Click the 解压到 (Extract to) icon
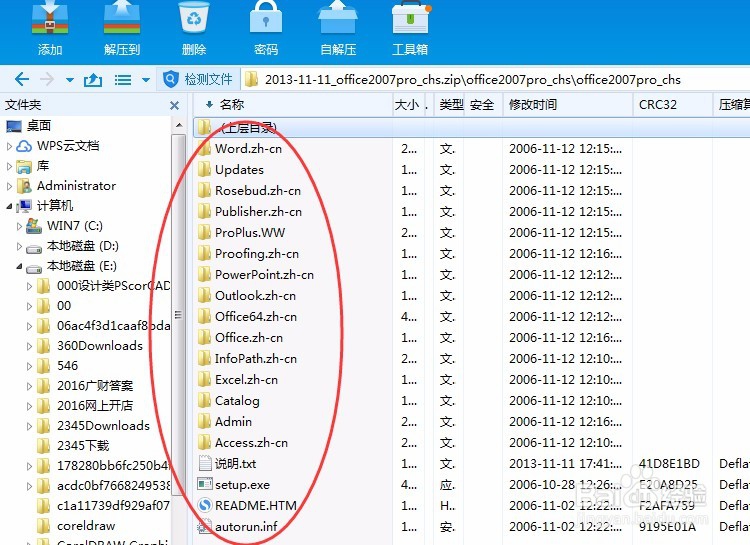 [x=122, y=18]
